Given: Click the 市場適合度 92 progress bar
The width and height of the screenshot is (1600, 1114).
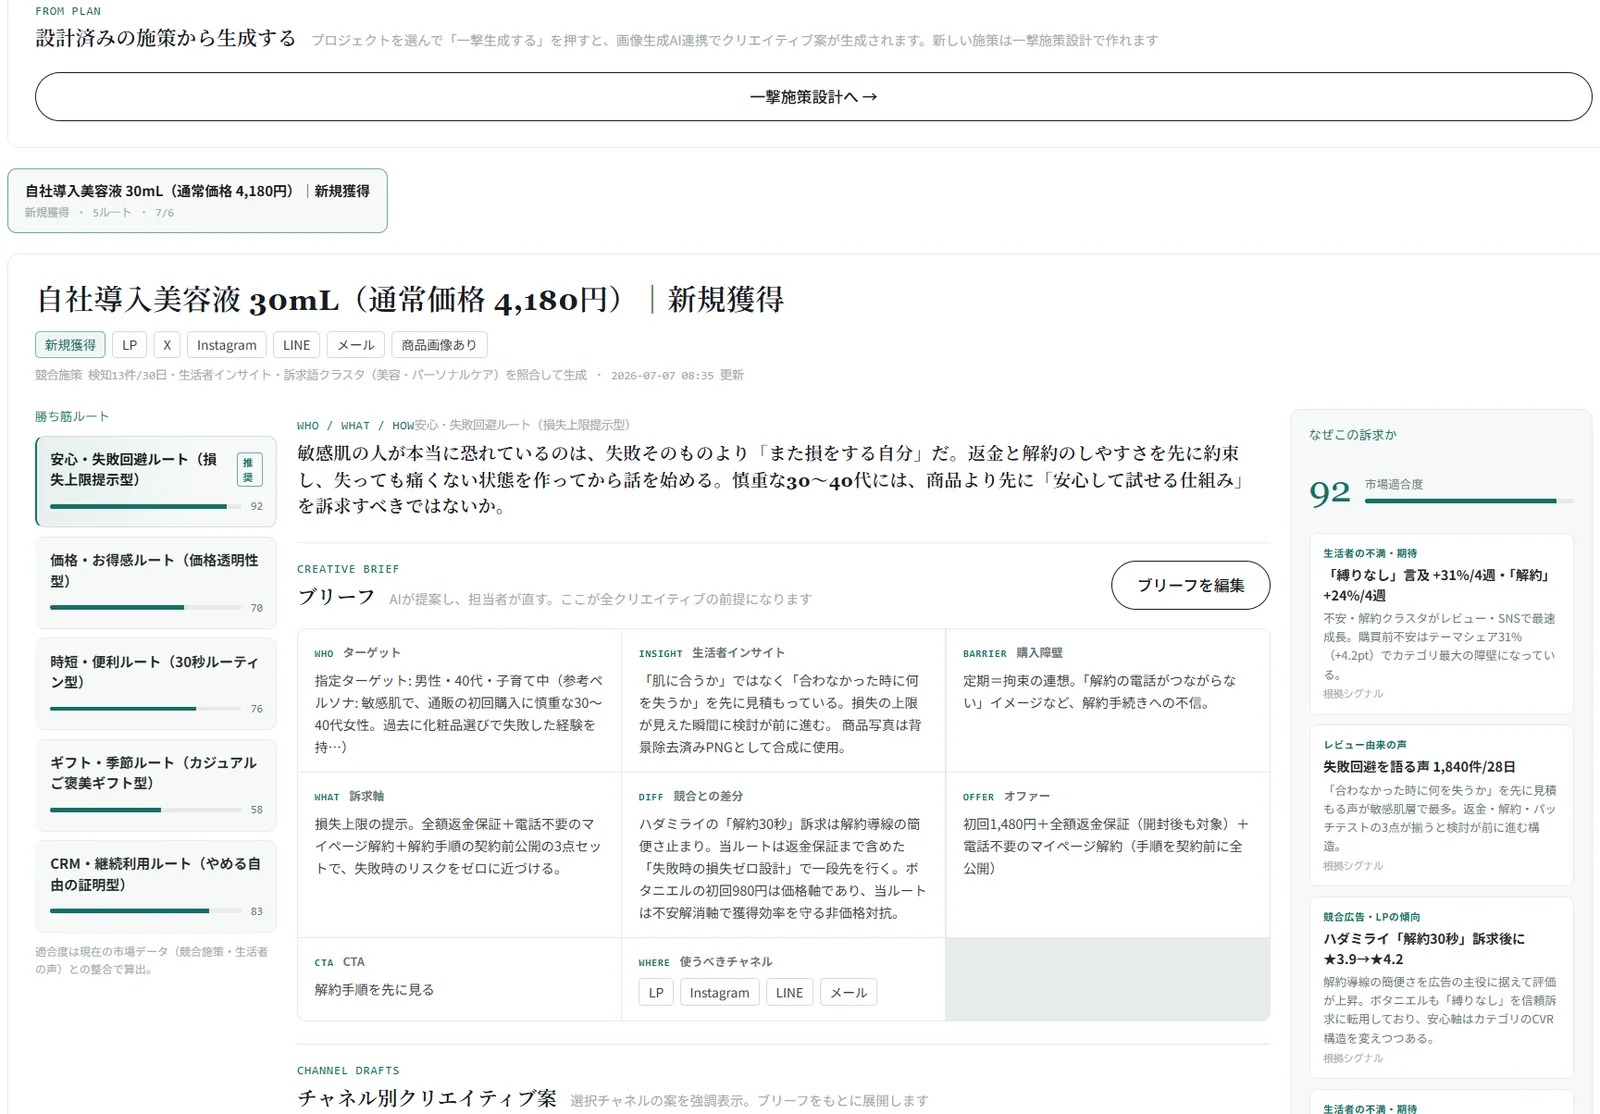Looking at the screenshot, I should (x=1469, y=501).
